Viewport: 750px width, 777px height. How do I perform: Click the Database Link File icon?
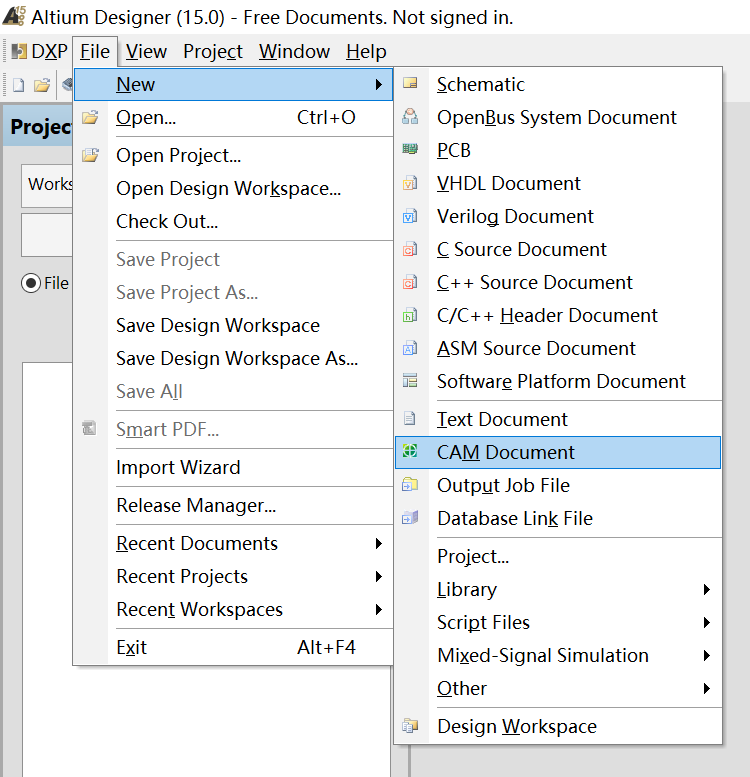410,518
